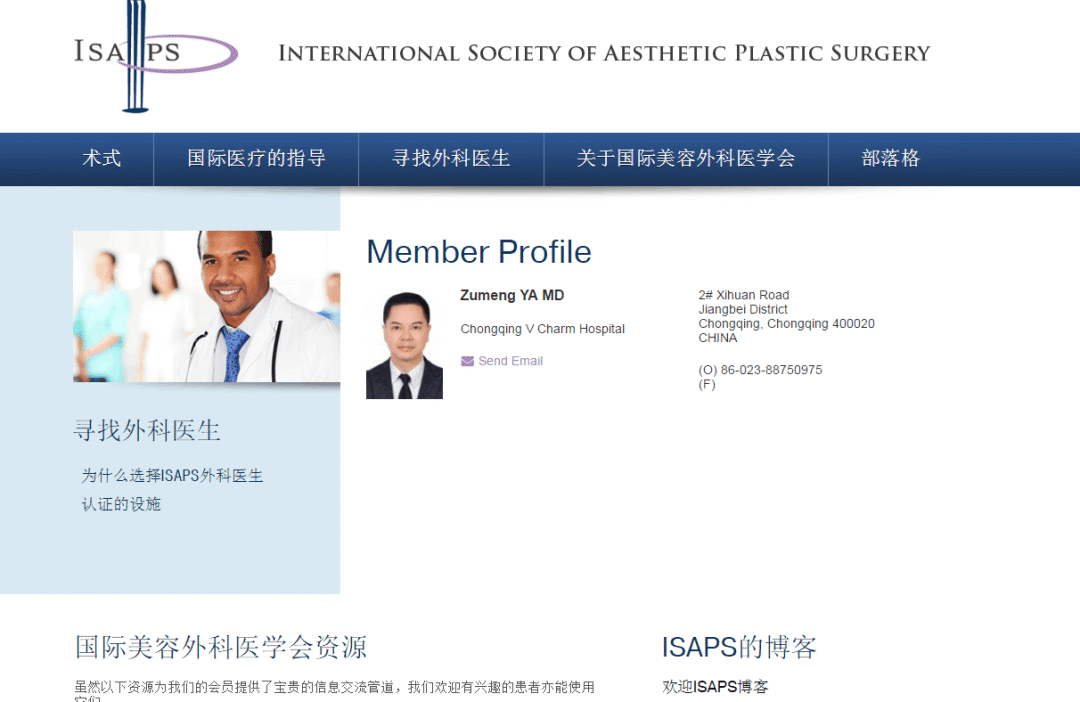Click the Send Email link
Screen dimensions: 1080x702
[x=510, y=361]
